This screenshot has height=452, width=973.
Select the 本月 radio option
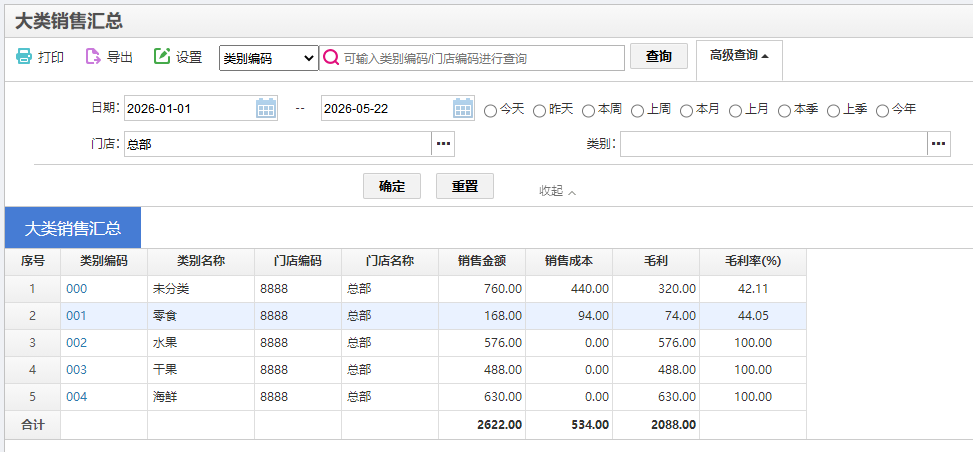(686, 111)
